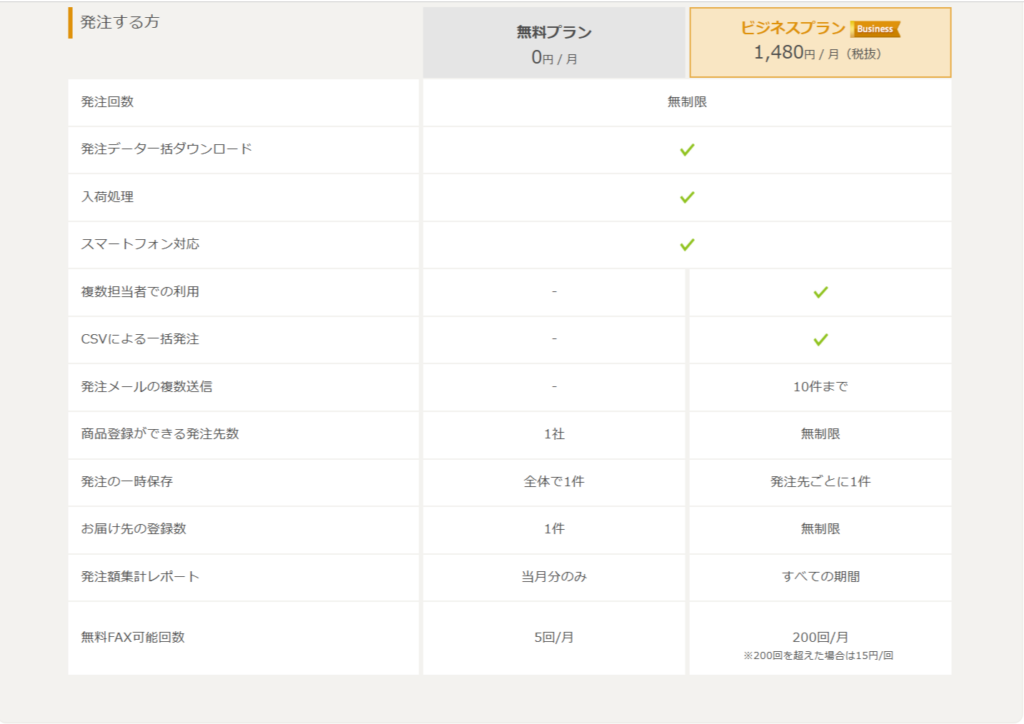Click the 無料プラン header card

click(x=554, y=42)
